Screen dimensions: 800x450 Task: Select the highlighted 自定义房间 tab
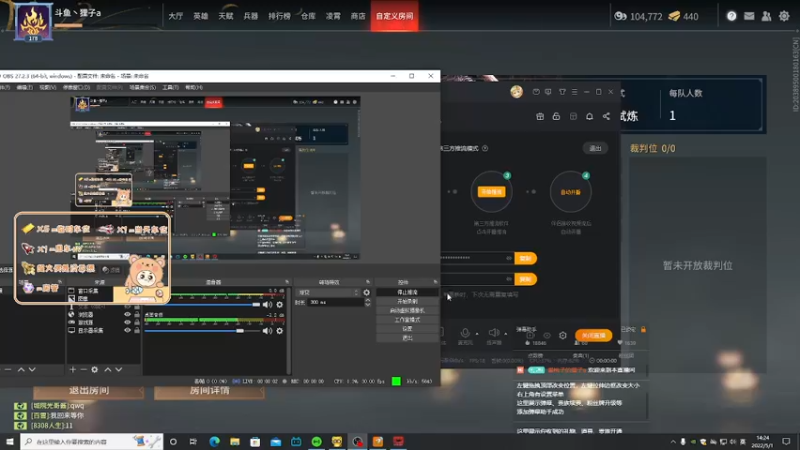click(x=394, y=16)
